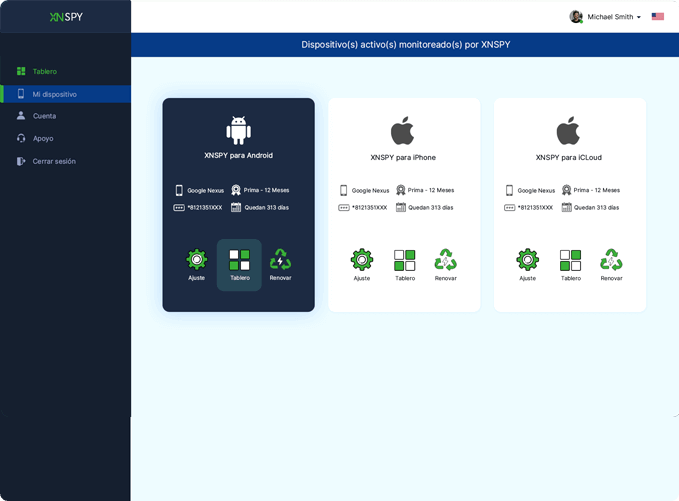679x501 pixels.
Task: Click Apple logo on iPhone card
Action: [402, 131]
